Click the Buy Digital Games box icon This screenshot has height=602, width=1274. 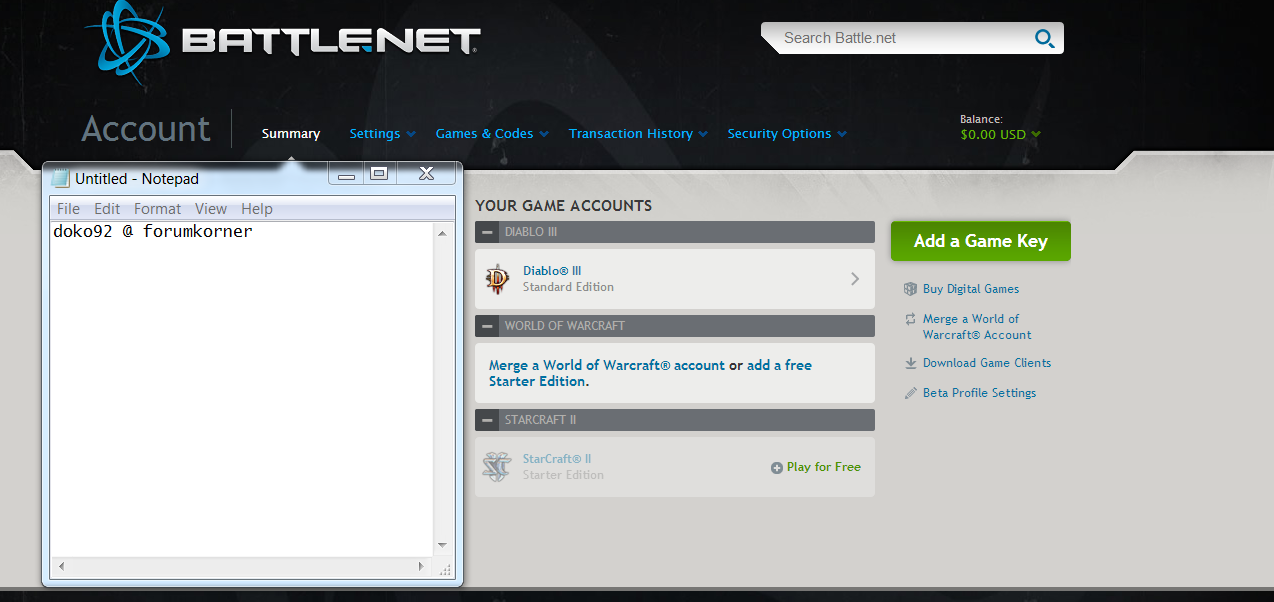pos(910,289)
